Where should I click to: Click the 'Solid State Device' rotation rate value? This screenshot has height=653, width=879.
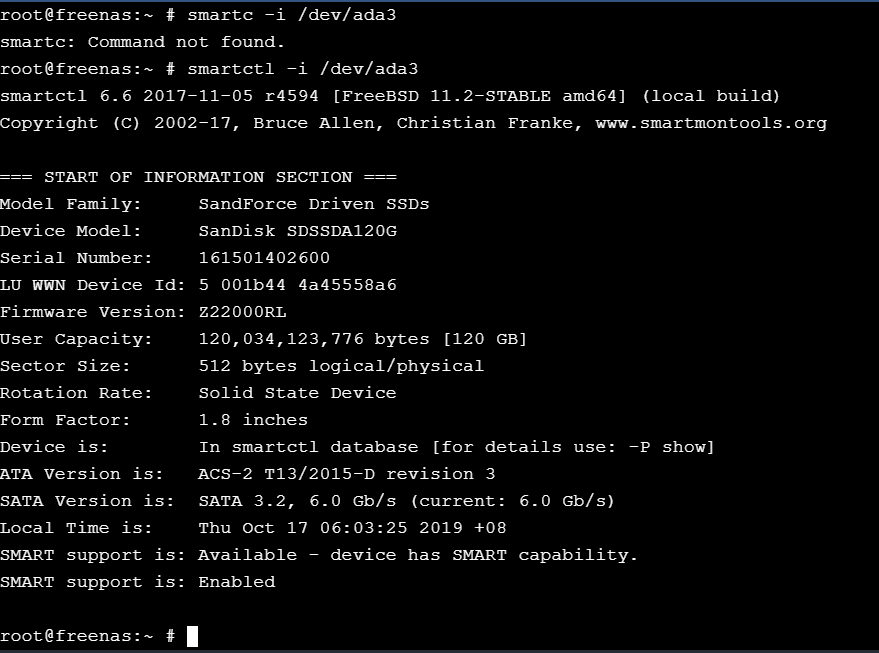click(x=298, y=393)
